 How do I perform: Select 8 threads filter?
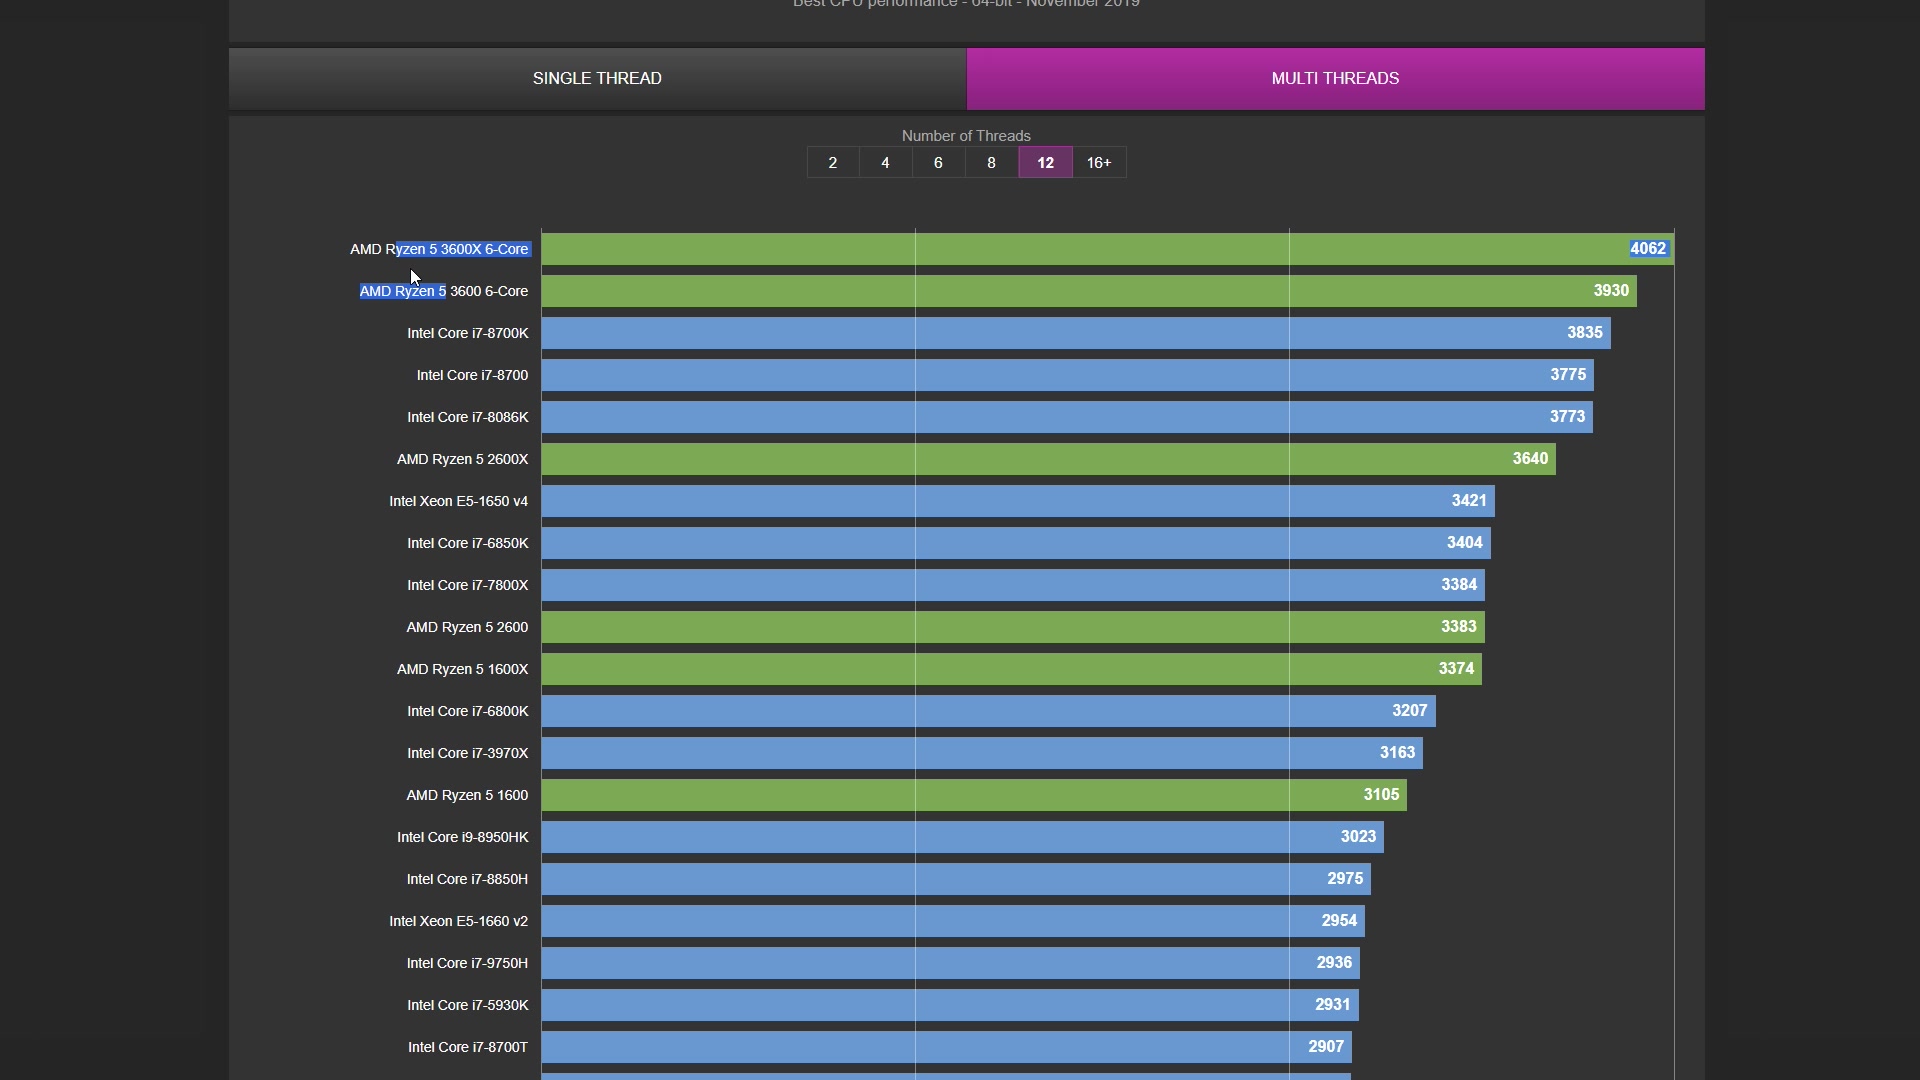(991, 162)
